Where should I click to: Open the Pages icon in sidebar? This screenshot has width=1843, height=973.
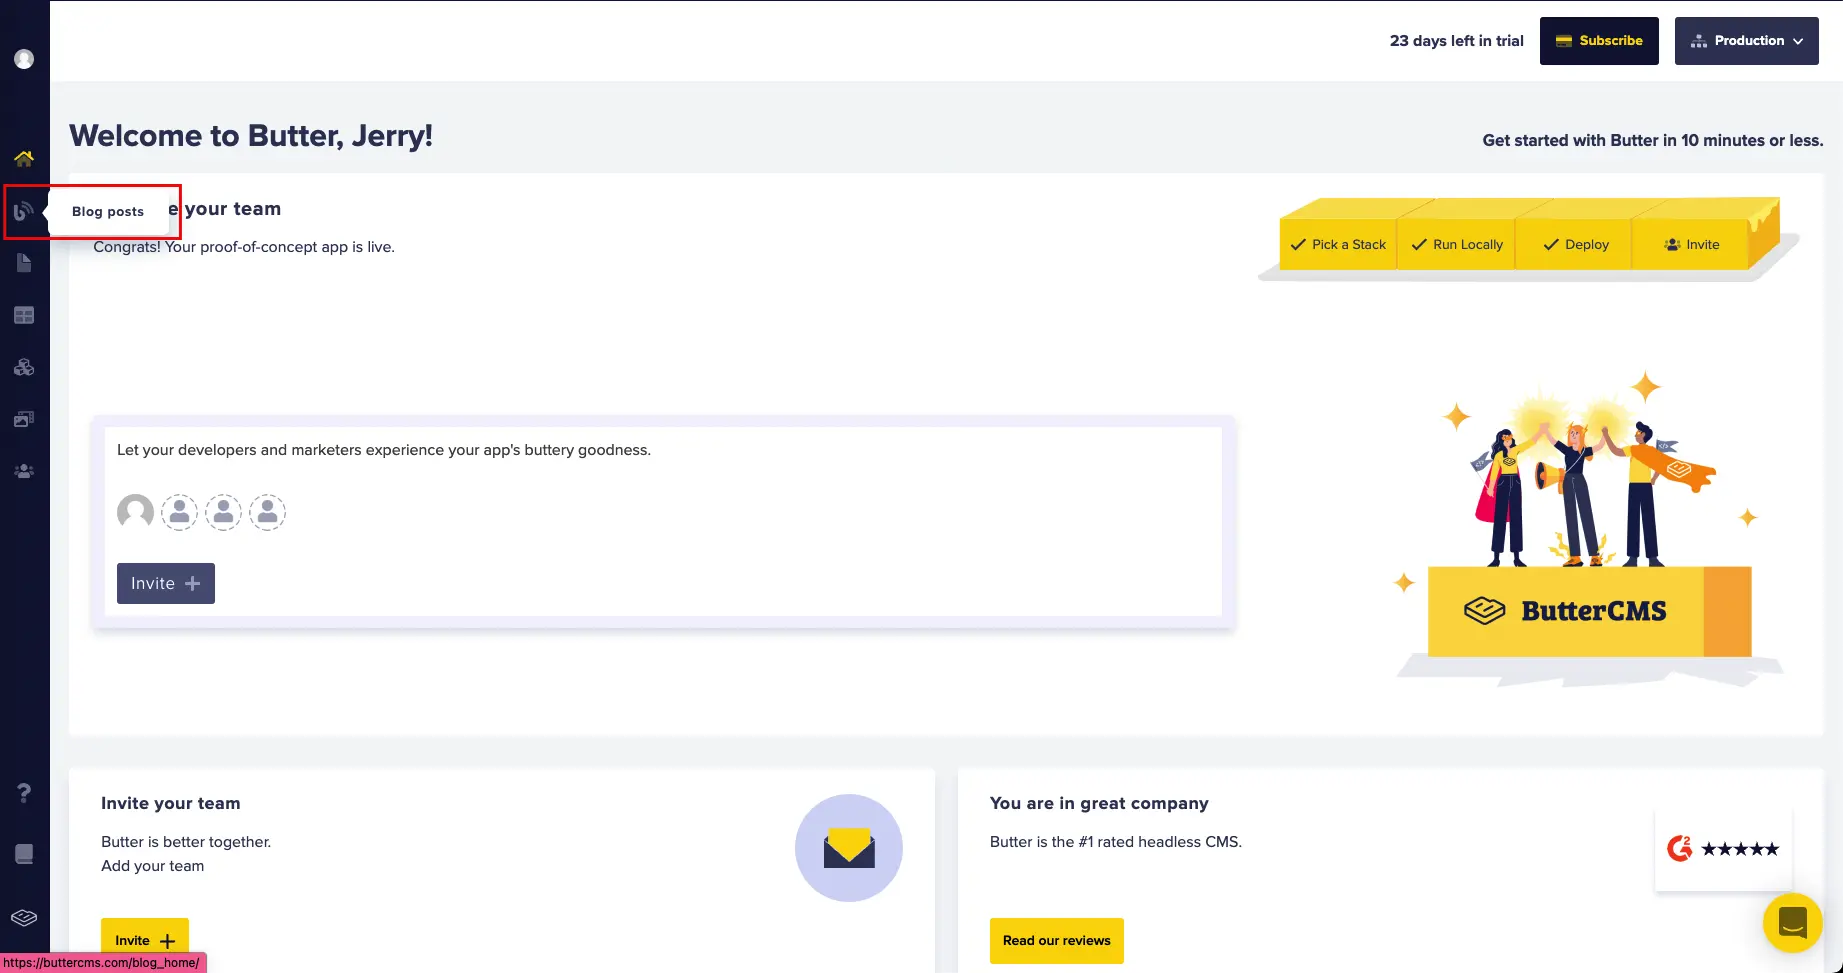tap(24, 263)
